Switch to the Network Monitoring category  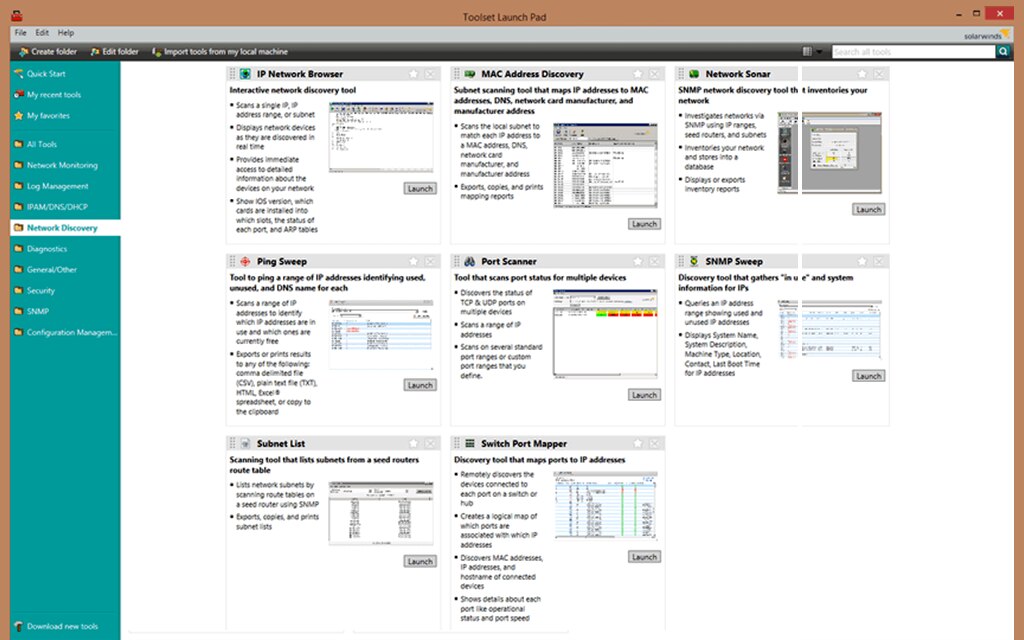click(63, 165)
